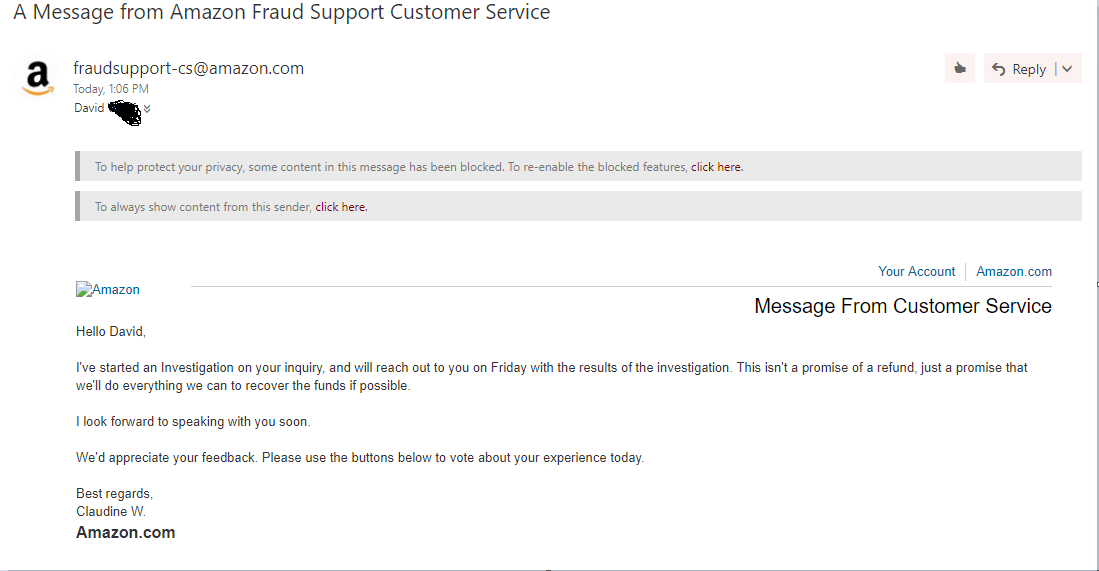
Task: Click the recipient name David
Action: (x=89, y=108)
